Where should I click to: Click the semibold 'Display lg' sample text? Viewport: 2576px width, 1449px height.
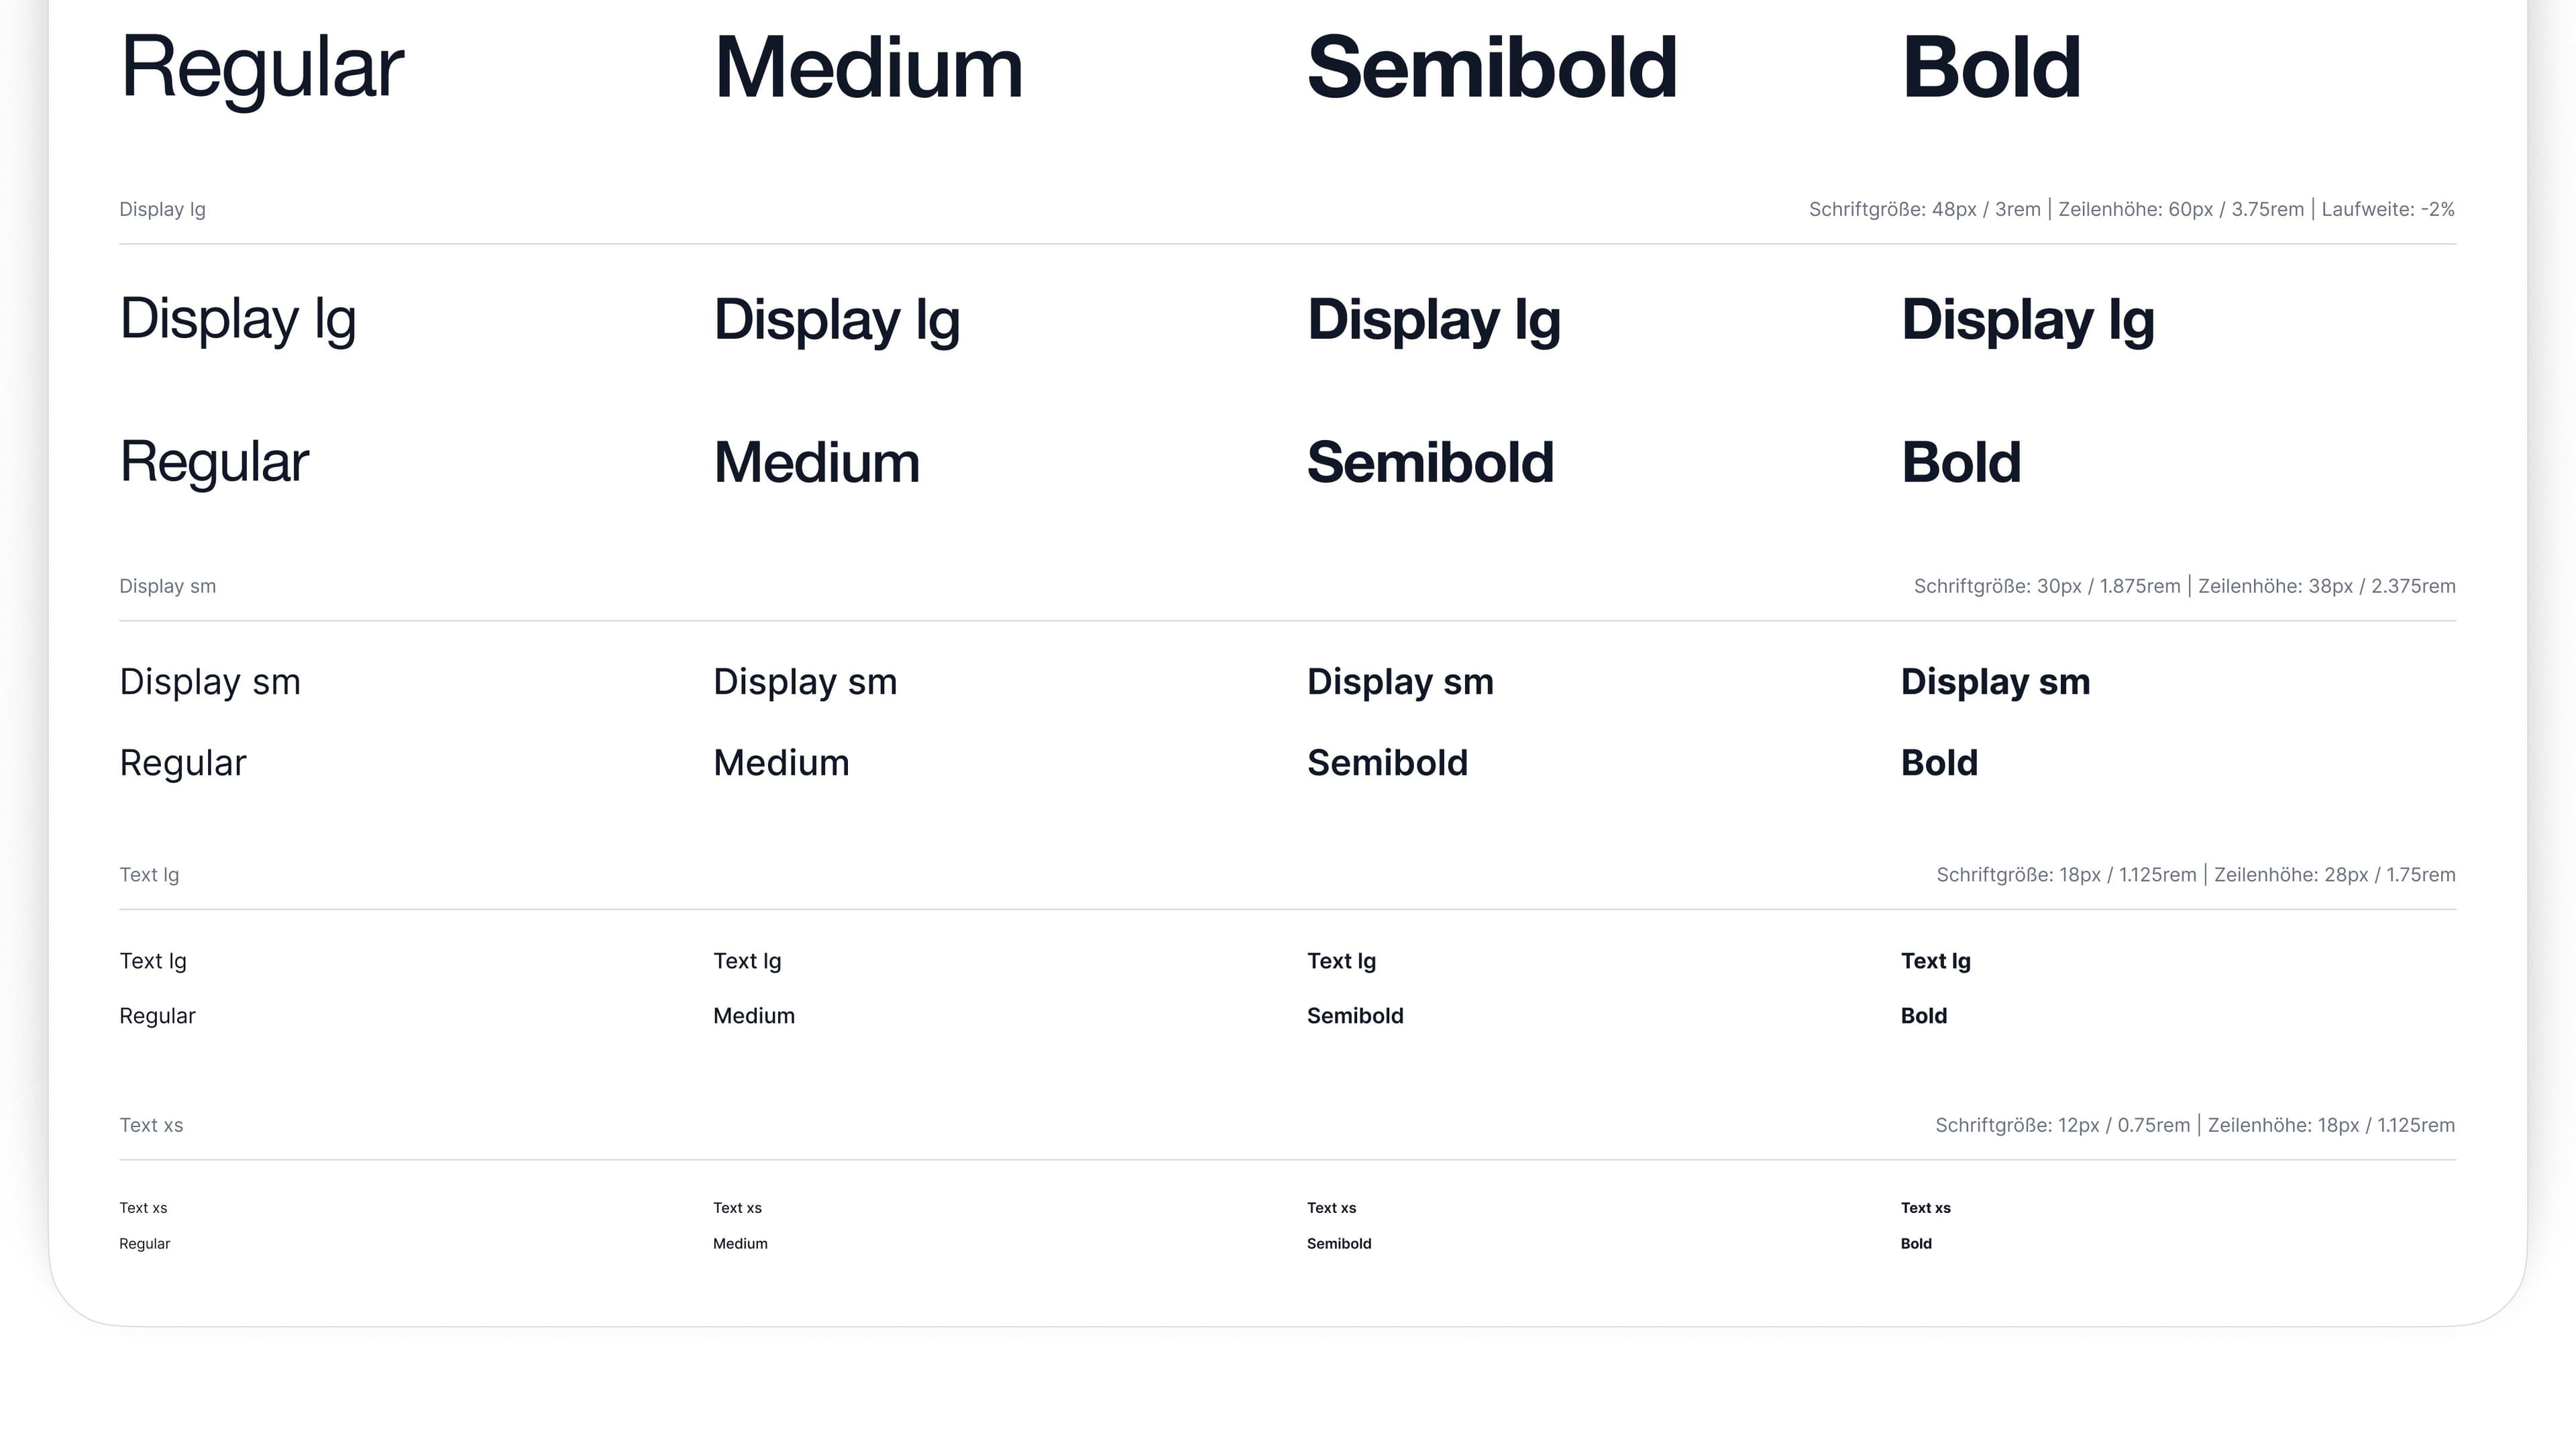pos(1433,320)
